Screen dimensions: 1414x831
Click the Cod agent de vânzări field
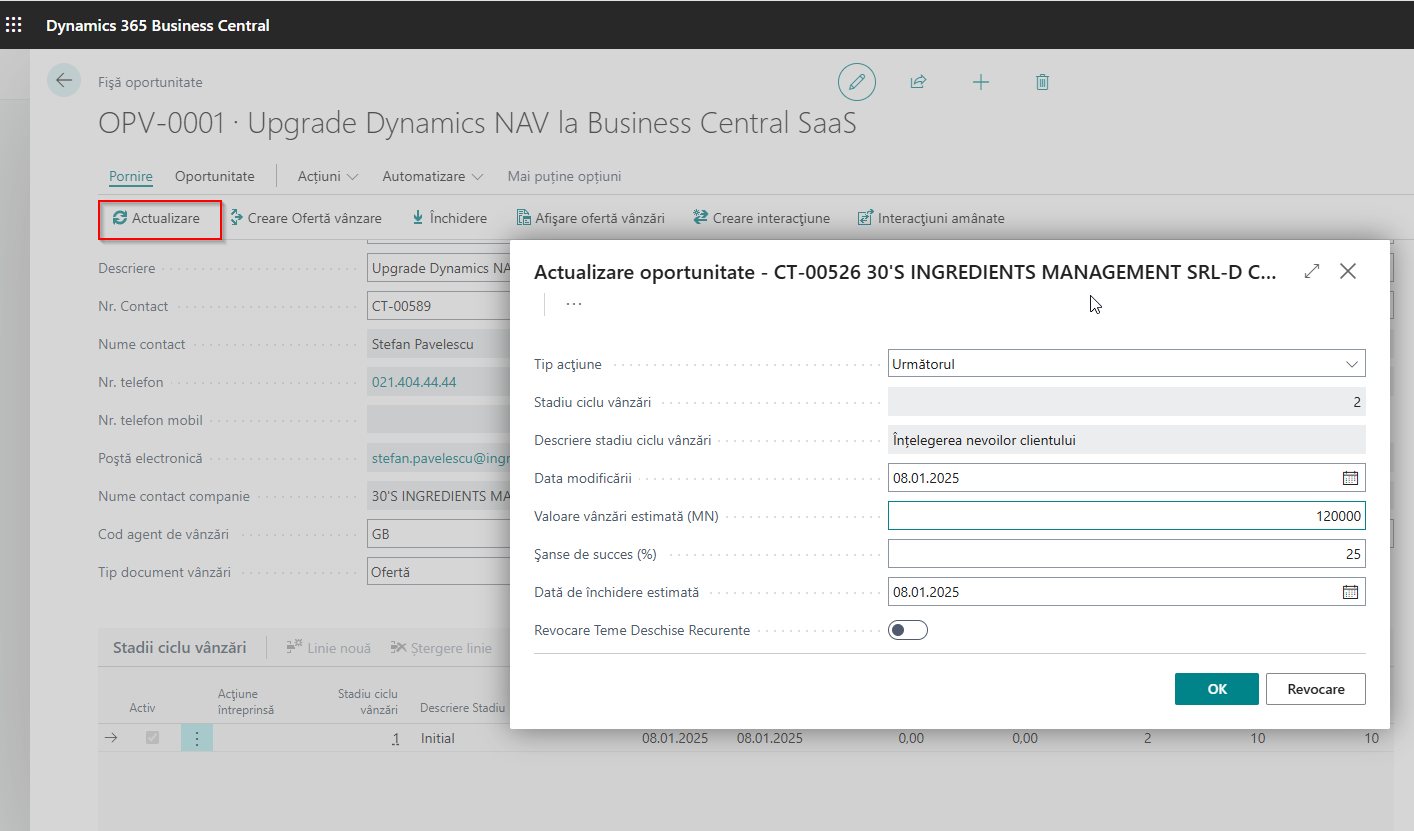[438, 534]
